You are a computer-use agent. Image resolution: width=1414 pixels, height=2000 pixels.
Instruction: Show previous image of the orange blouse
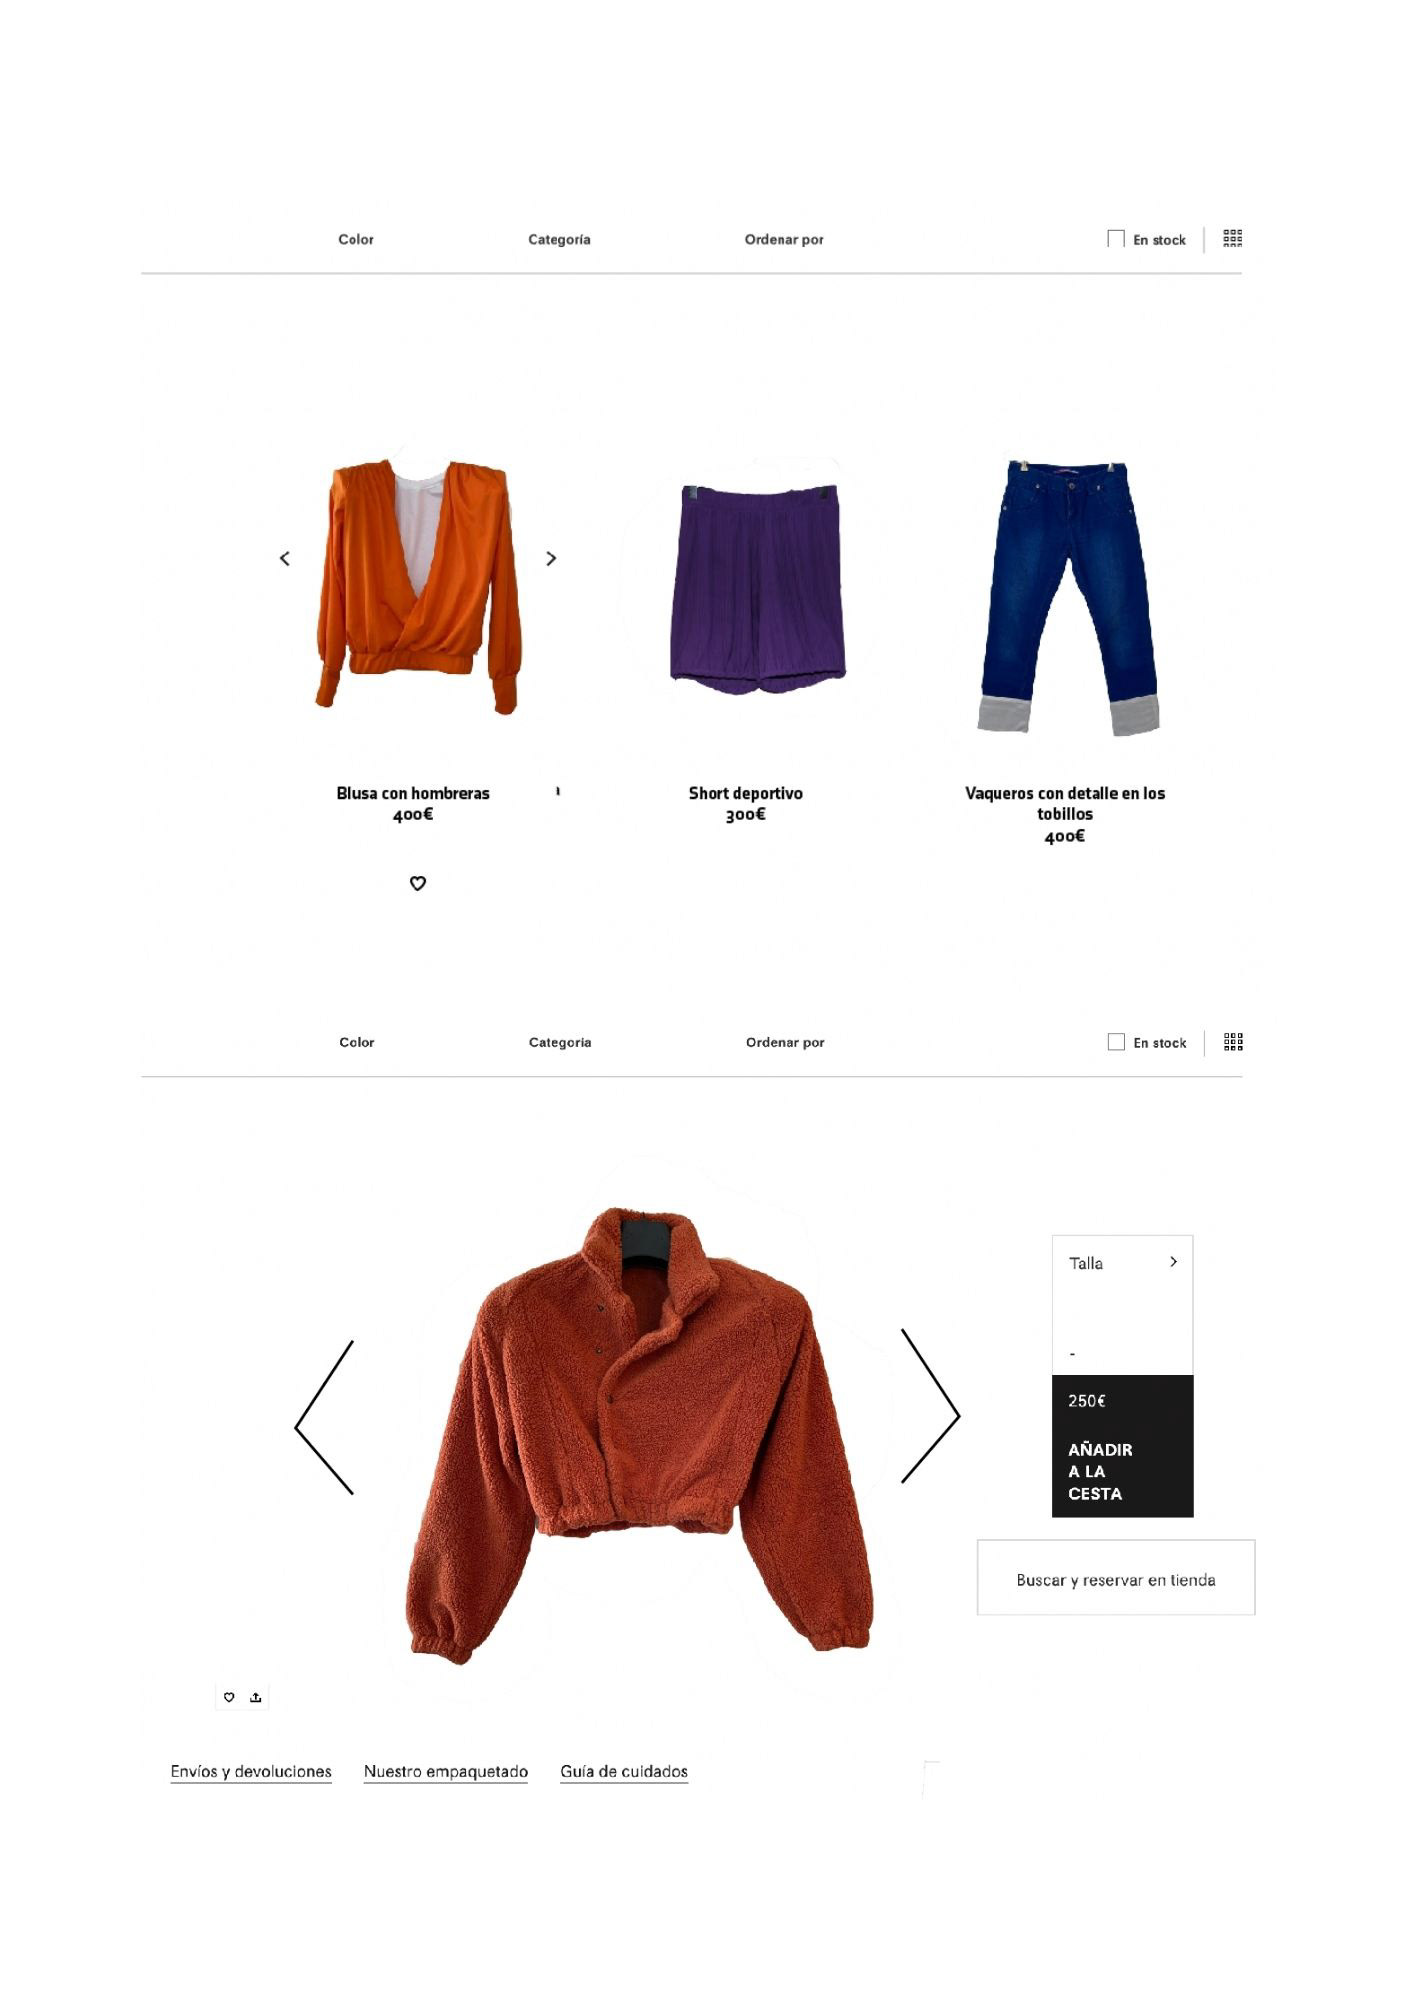[x=285, y=559]
